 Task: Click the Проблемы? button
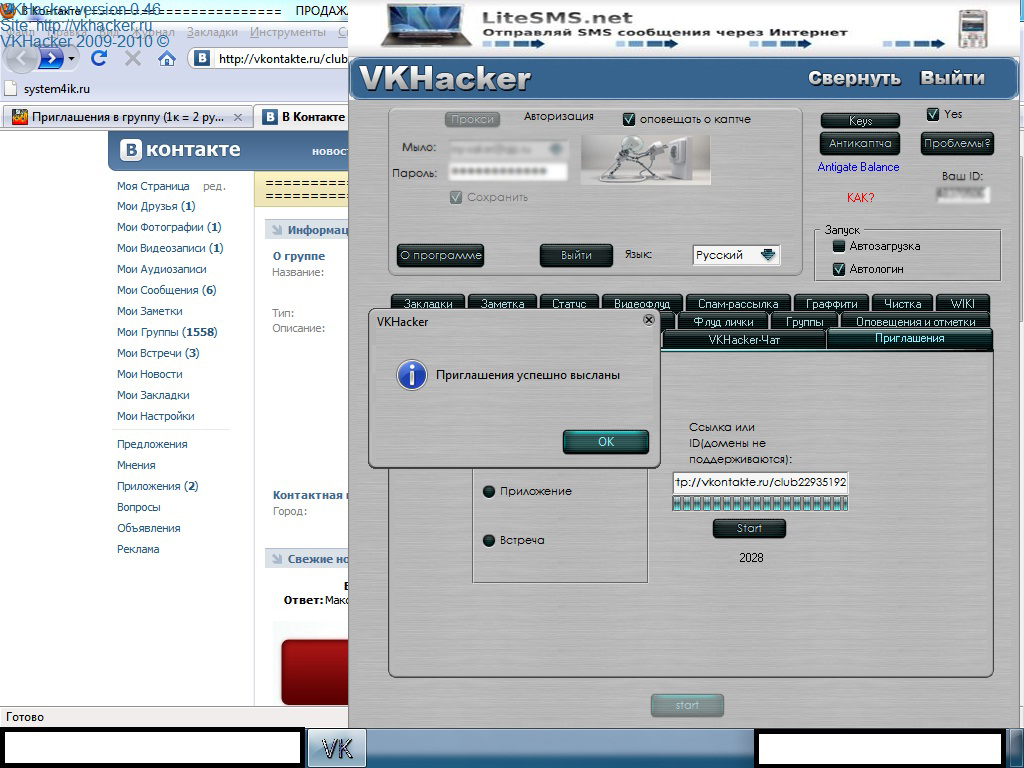957,144
